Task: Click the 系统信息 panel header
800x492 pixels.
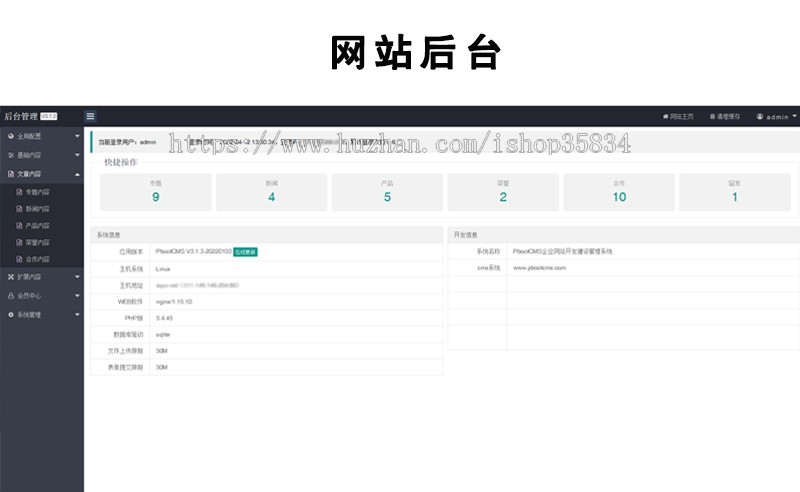Action: [x=267, y=235]
